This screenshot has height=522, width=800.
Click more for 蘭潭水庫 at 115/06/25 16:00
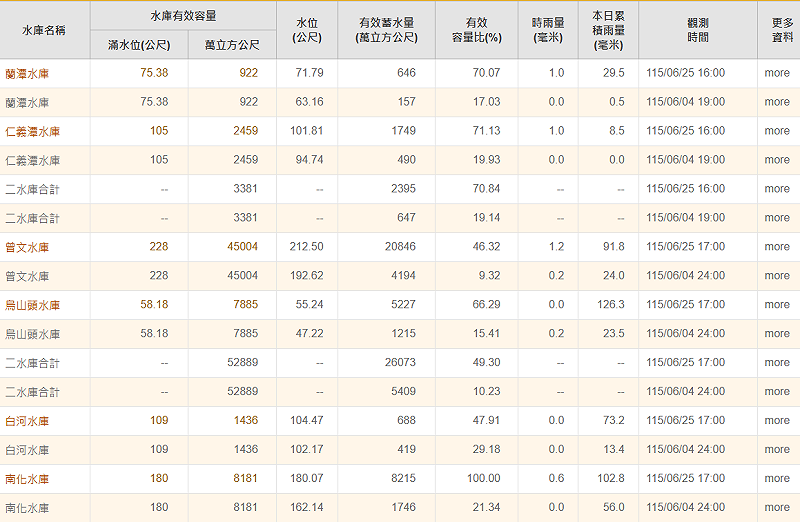click(777, 73)
